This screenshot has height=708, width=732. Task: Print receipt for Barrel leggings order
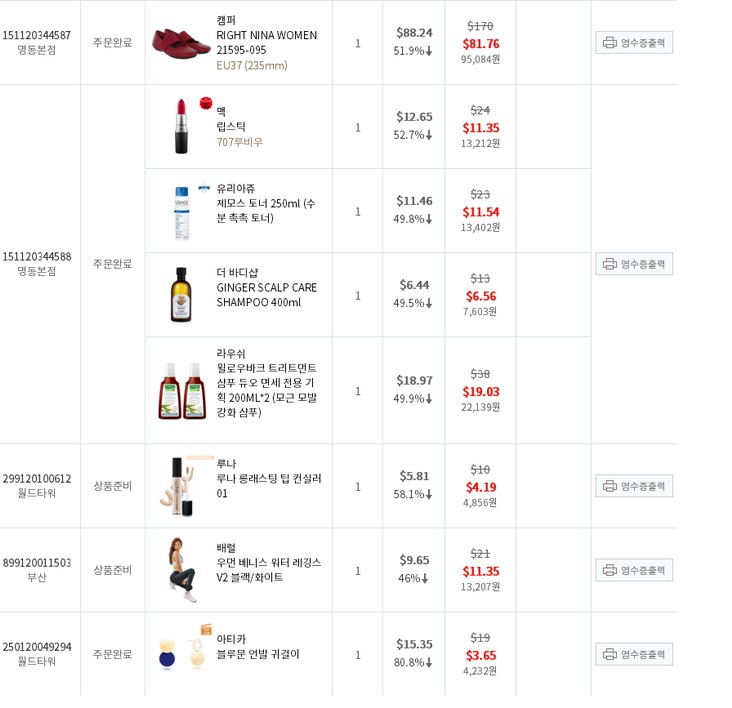click(x=634, y=570)
